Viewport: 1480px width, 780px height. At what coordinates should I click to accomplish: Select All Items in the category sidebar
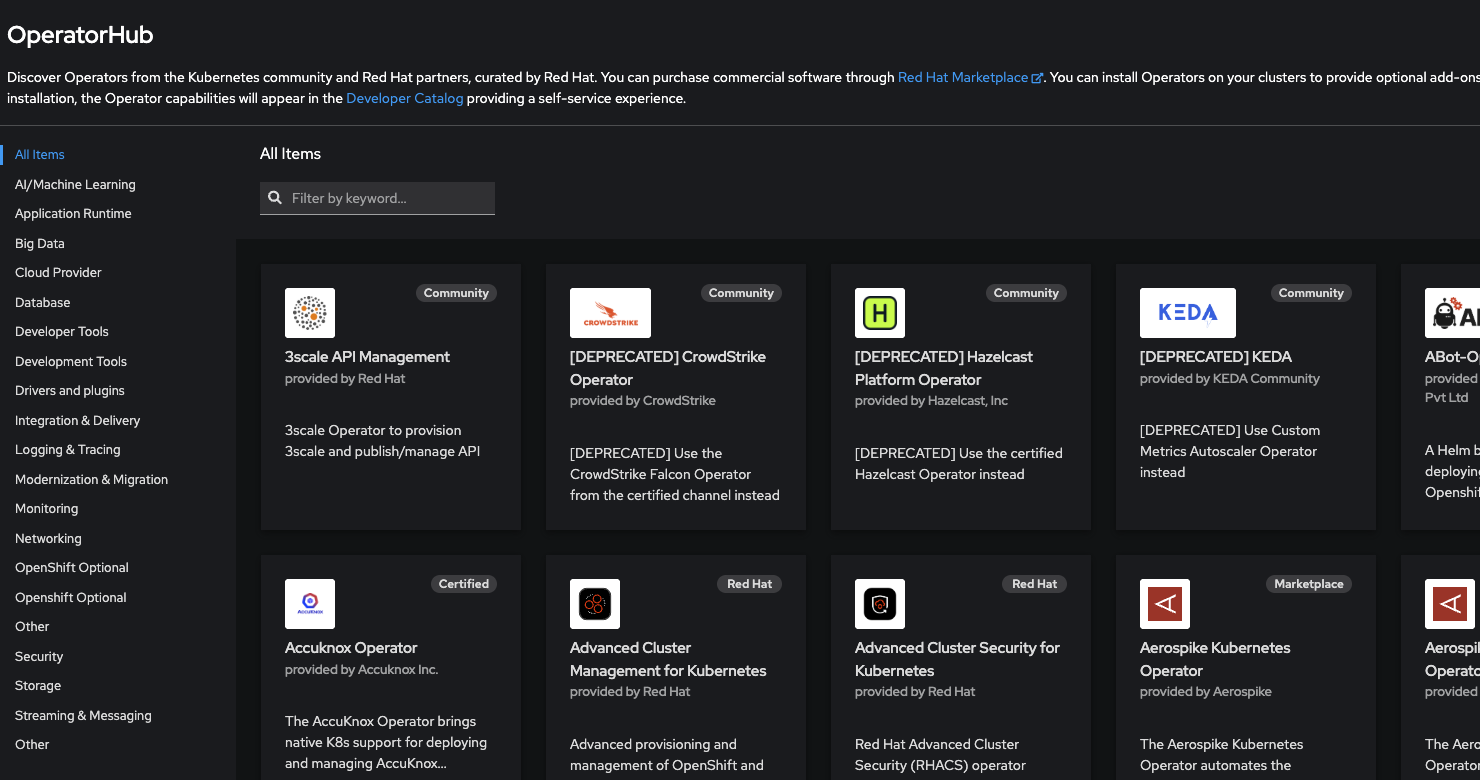pyautogui.click(x=40, y=155)
